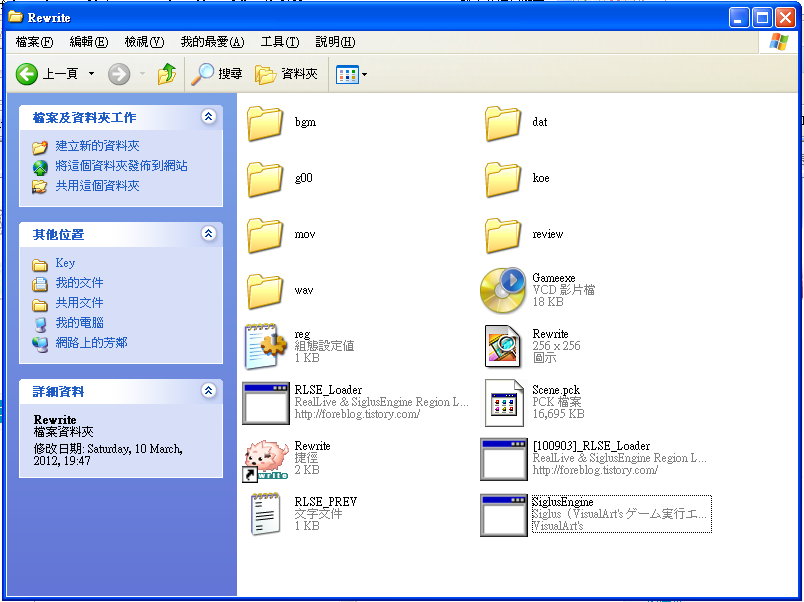The image size is (804, 602).
Task: Select the SiglusEngine application icon
Action: [x=504, y=515]
